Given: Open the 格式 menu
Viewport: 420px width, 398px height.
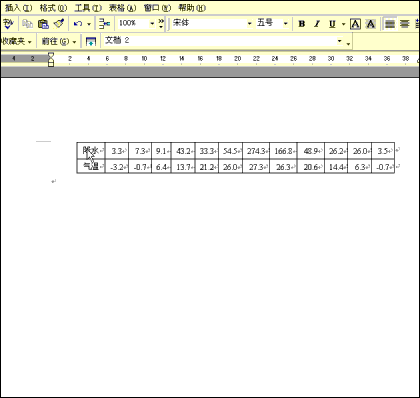Looking at the screenshot, I should coord(53,8).
